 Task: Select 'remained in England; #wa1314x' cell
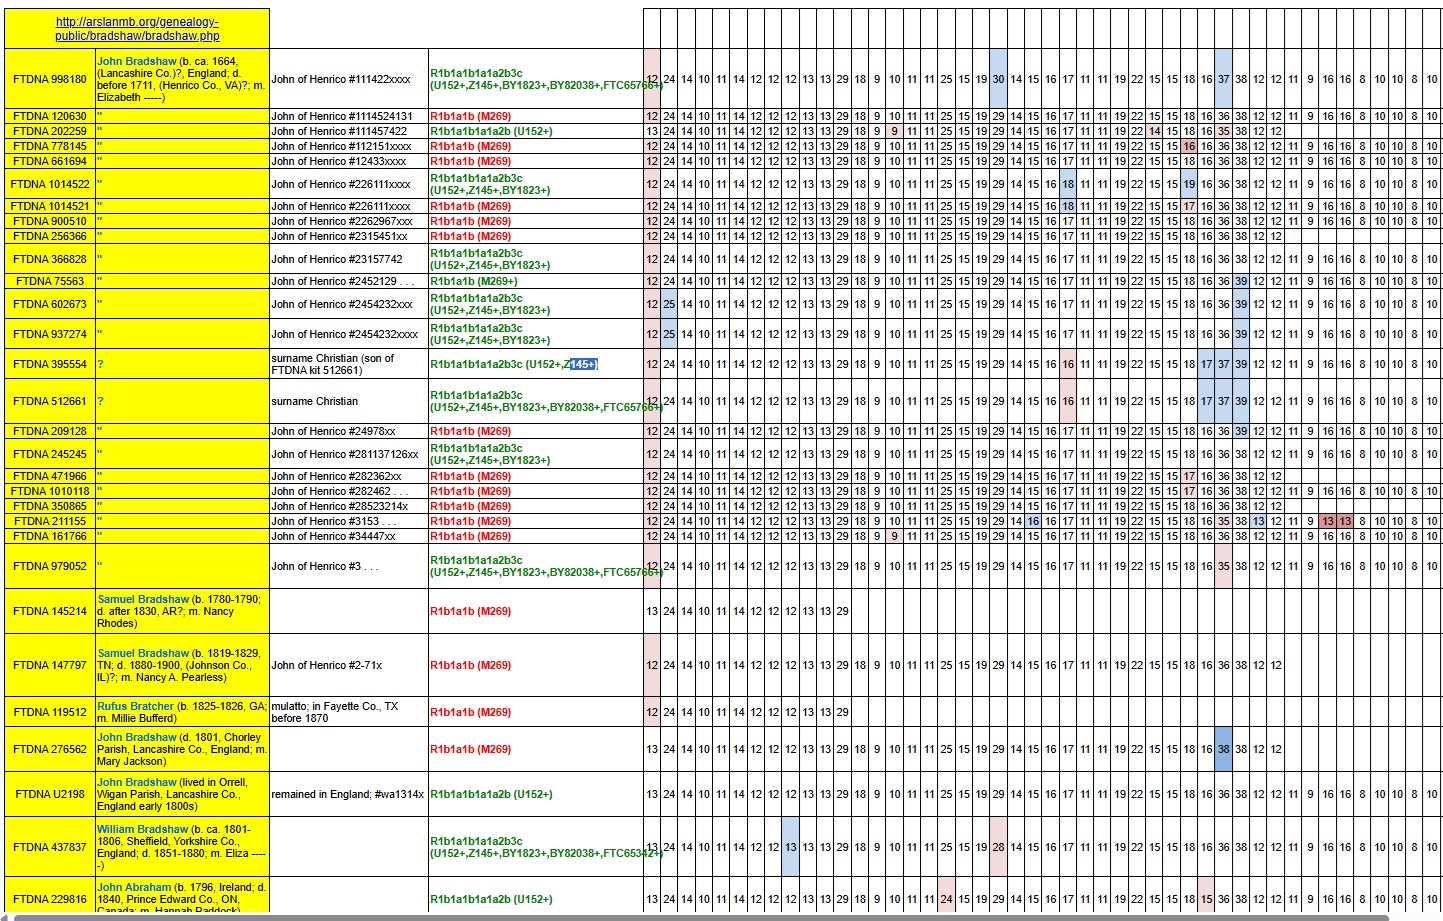point(347,795)
